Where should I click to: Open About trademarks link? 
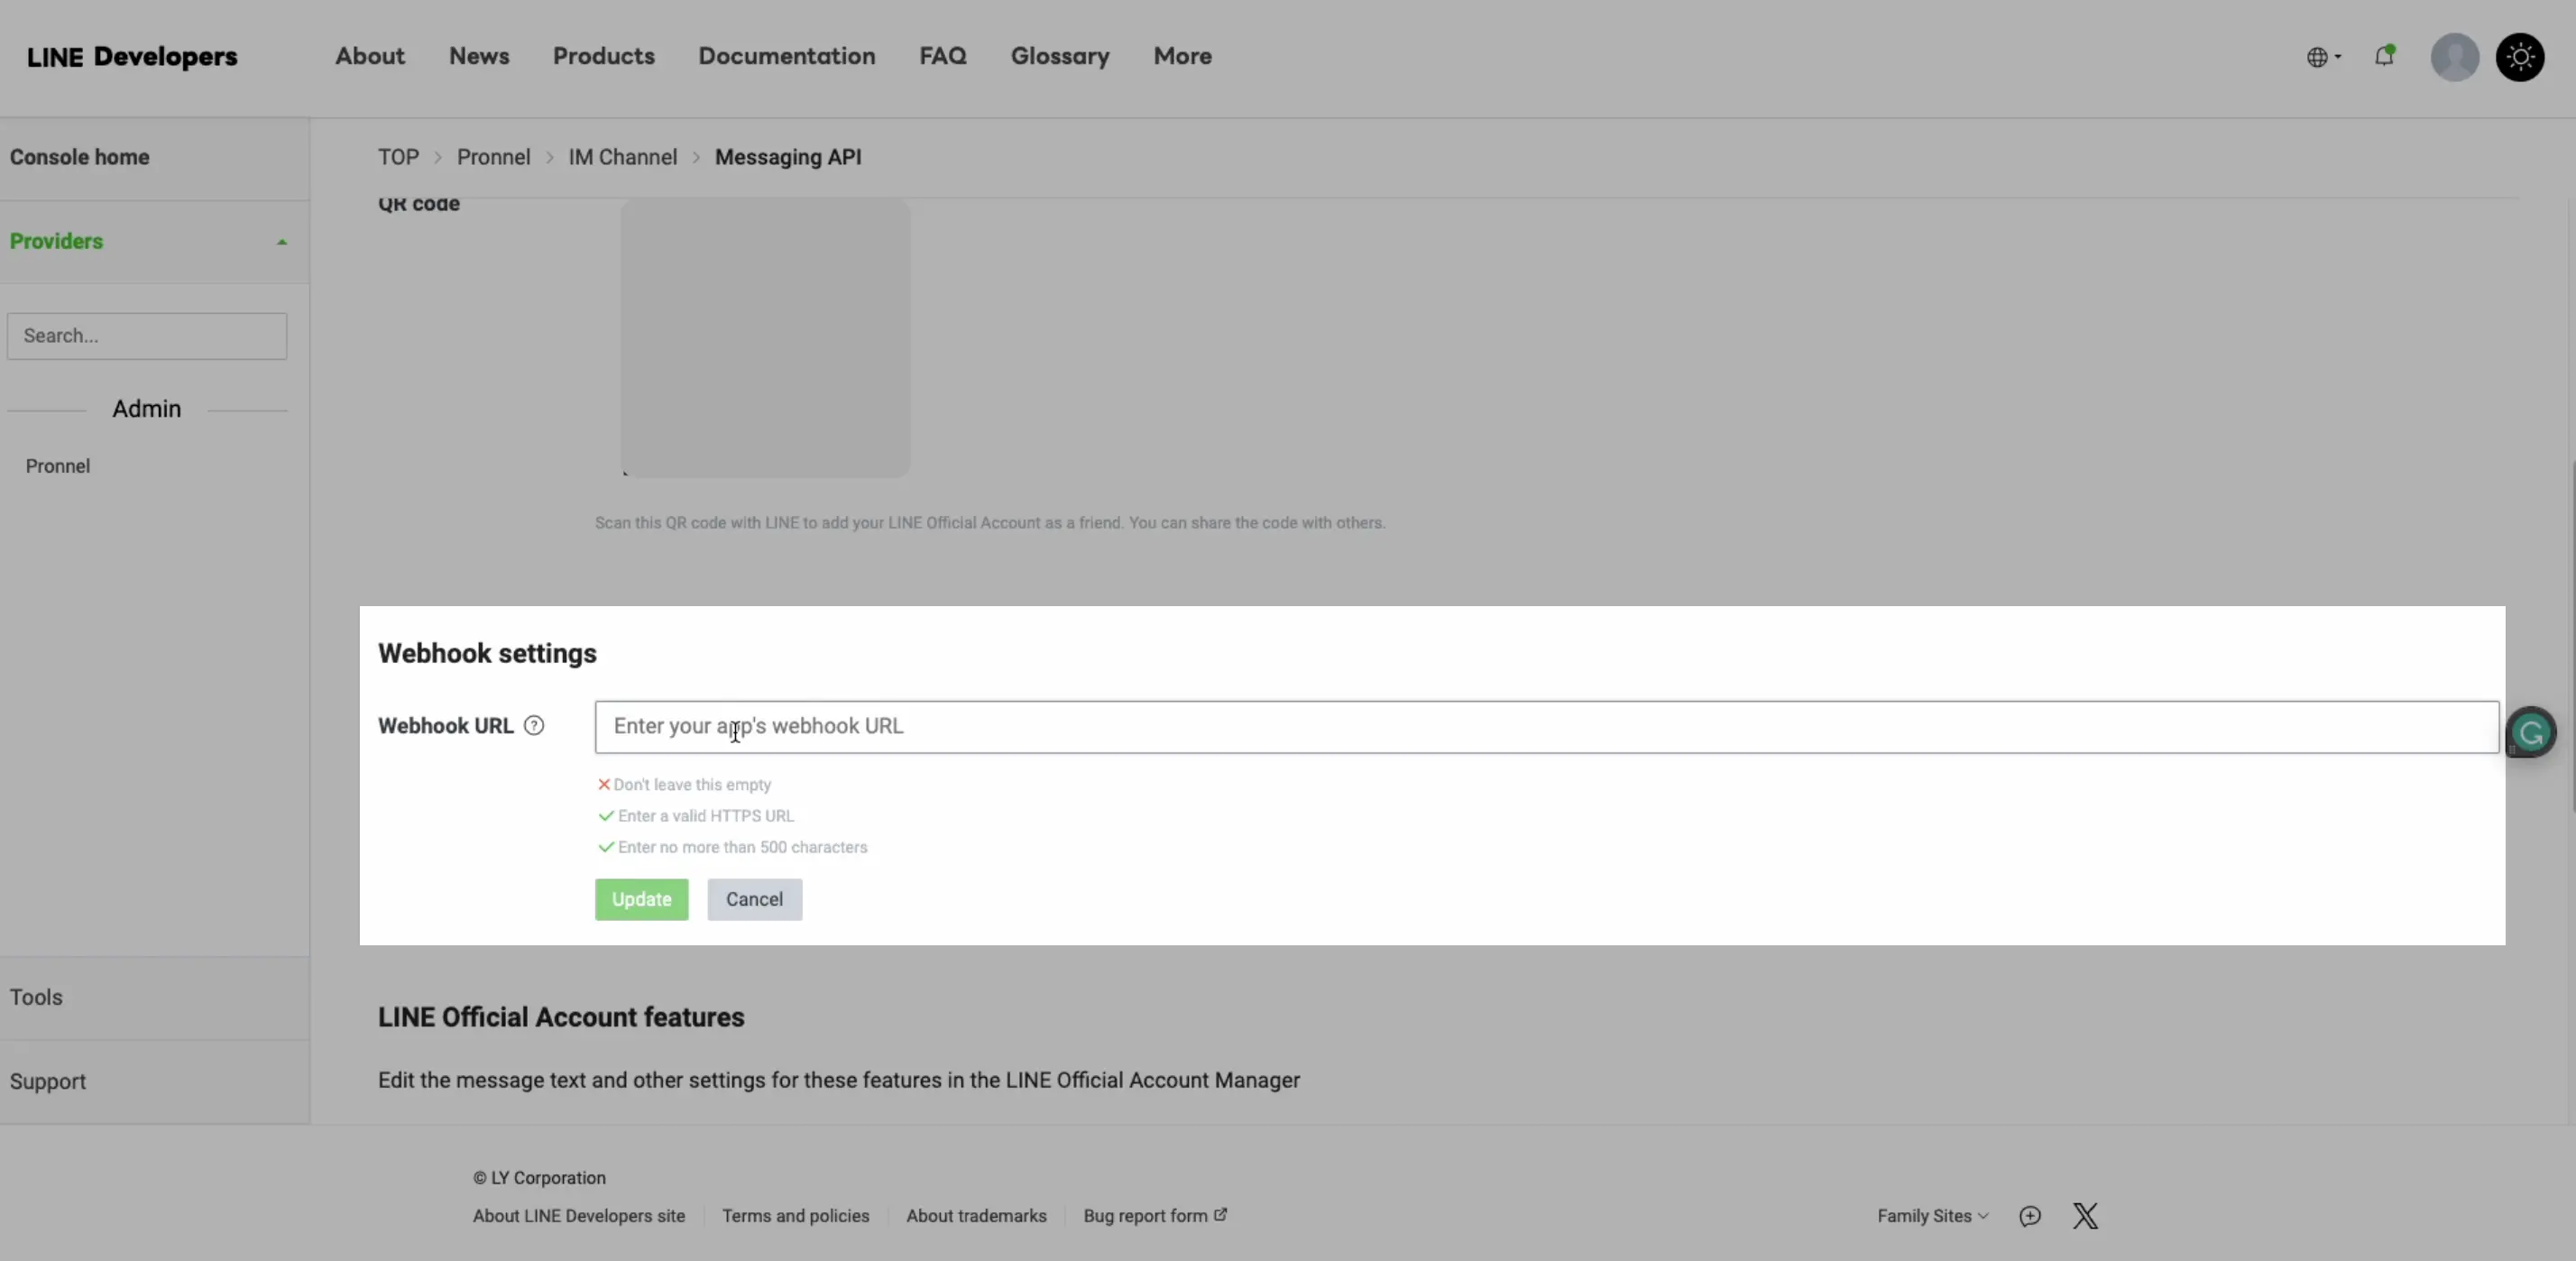(976, 1216)
